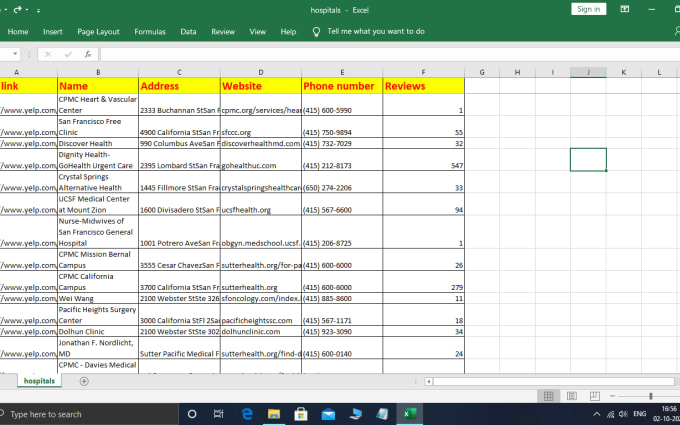Switch to Normal view icon
Viewport: 680px width, 425px height.
pos(548,396)
